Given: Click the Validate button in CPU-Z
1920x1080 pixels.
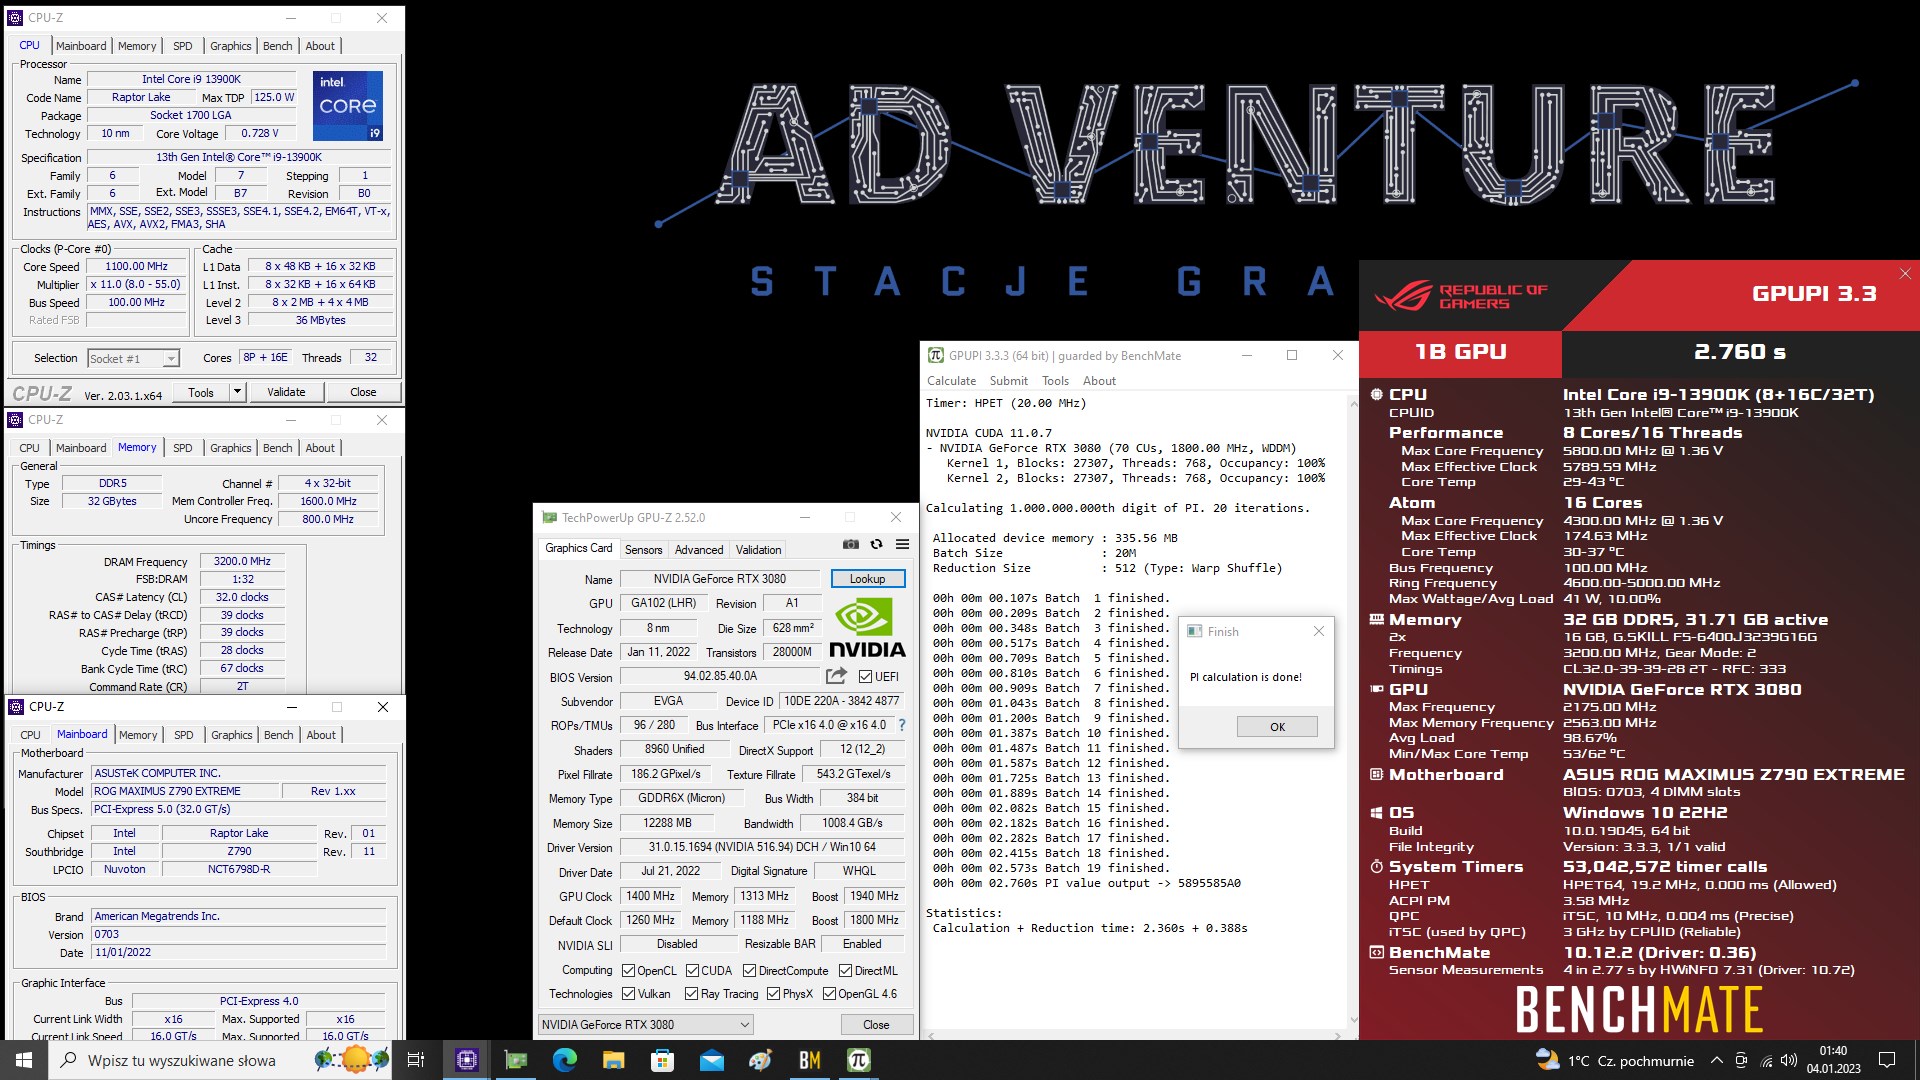Looking at the screenshot, I should point(286,392).
